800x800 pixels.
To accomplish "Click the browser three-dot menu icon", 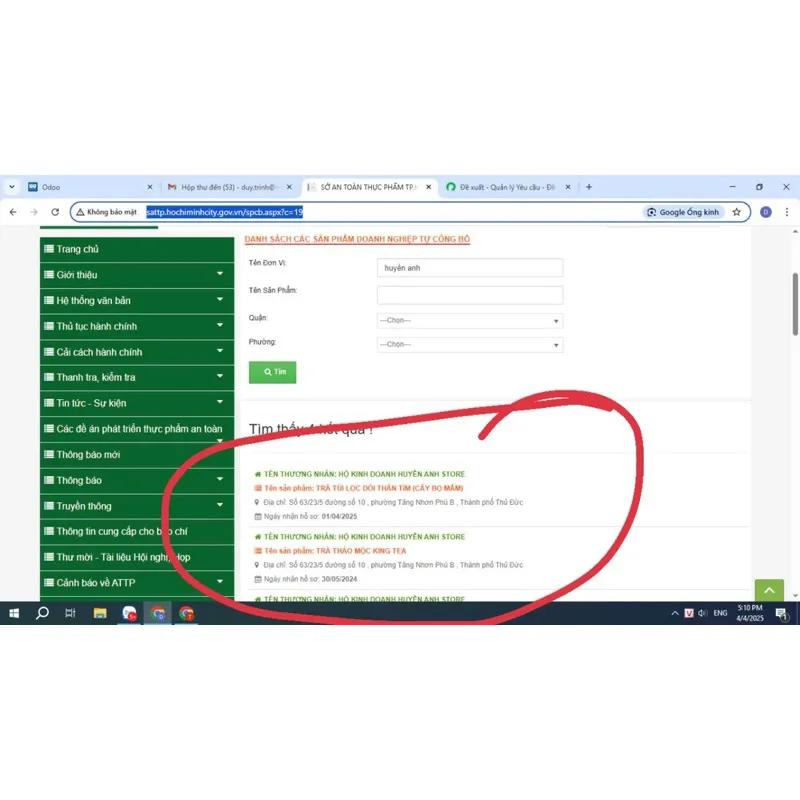I will tap(787, 212).
